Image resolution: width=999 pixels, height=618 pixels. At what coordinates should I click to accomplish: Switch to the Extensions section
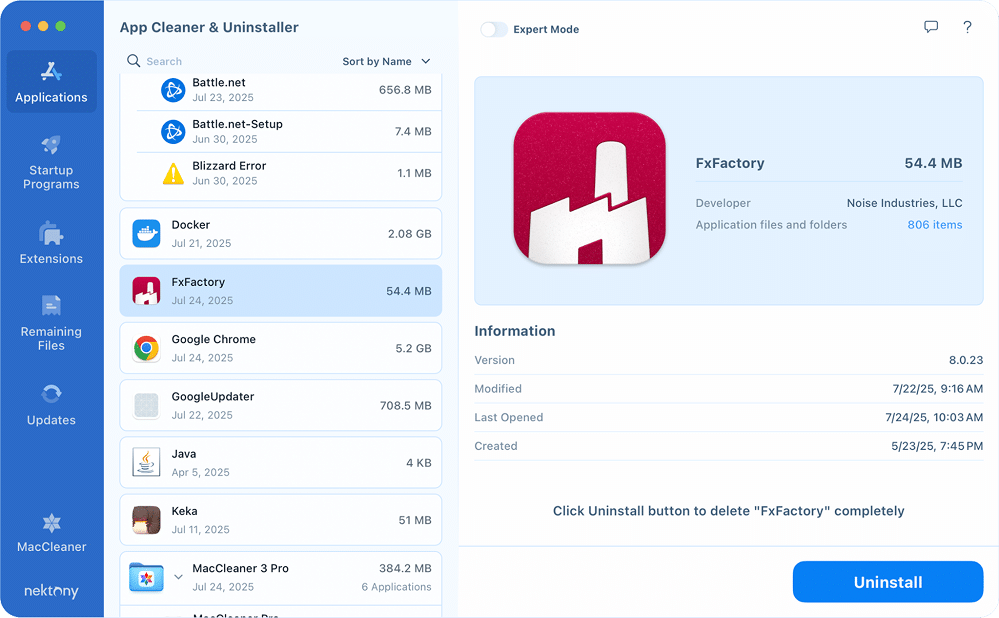pyautogui.click(x=52, y=243)
